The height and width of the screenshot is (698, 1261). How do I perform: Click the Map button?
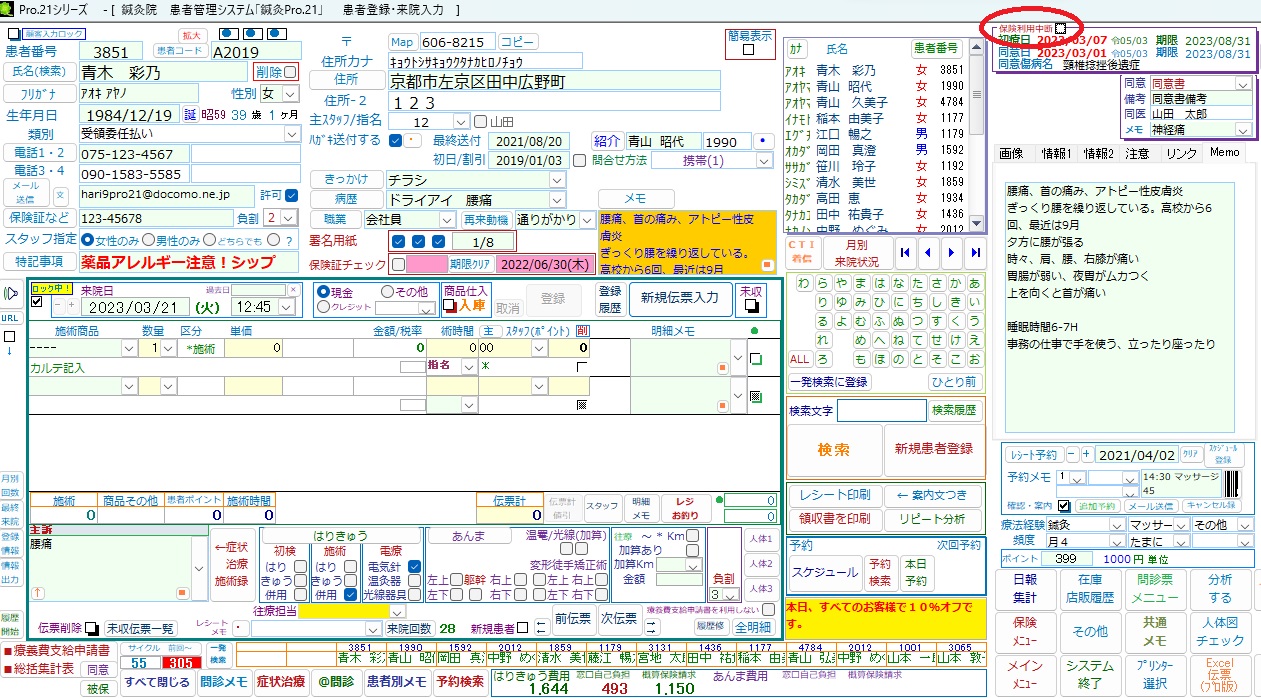pos(402,42)
